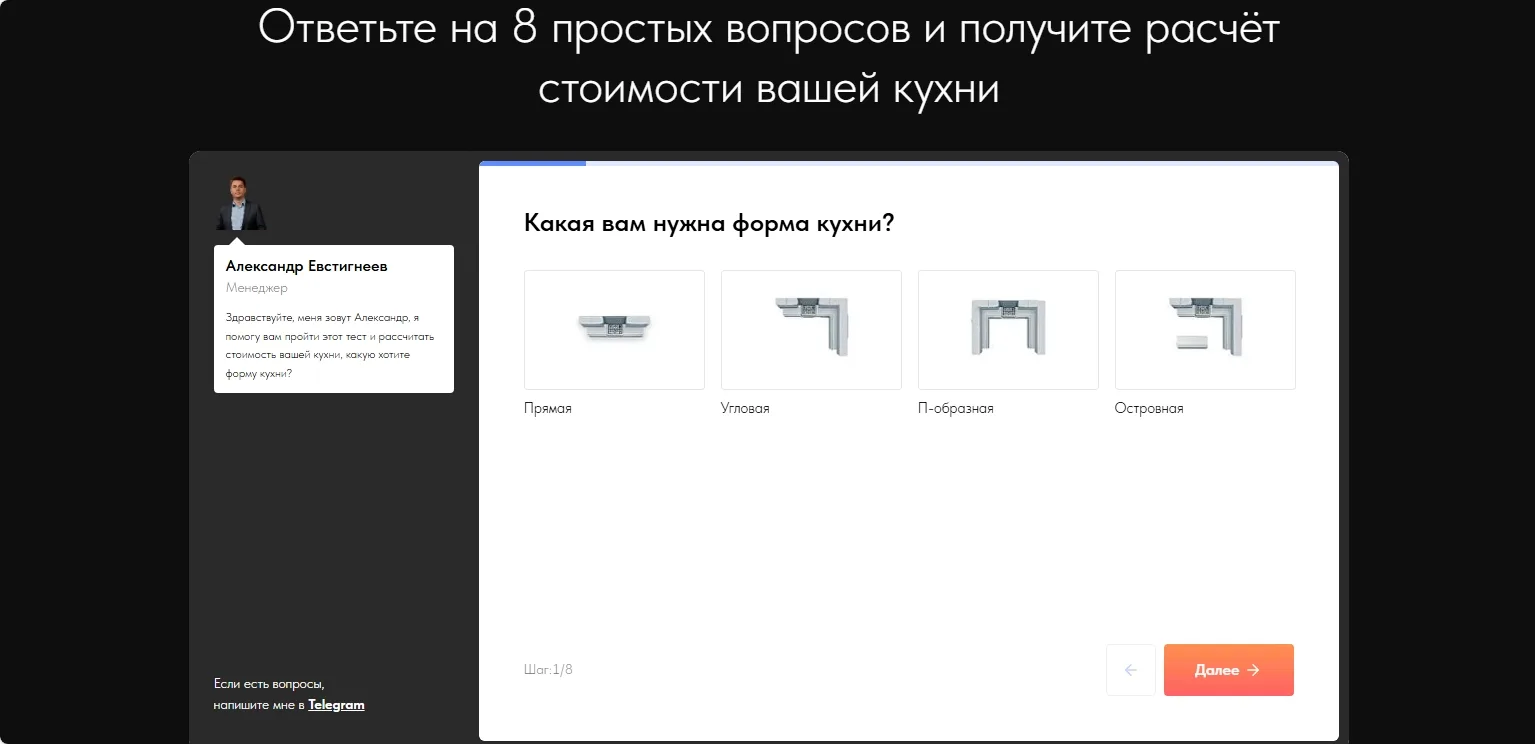Click the back arrow button
This screenshot has width=1535, height=744.
(x=1131, y=670)
